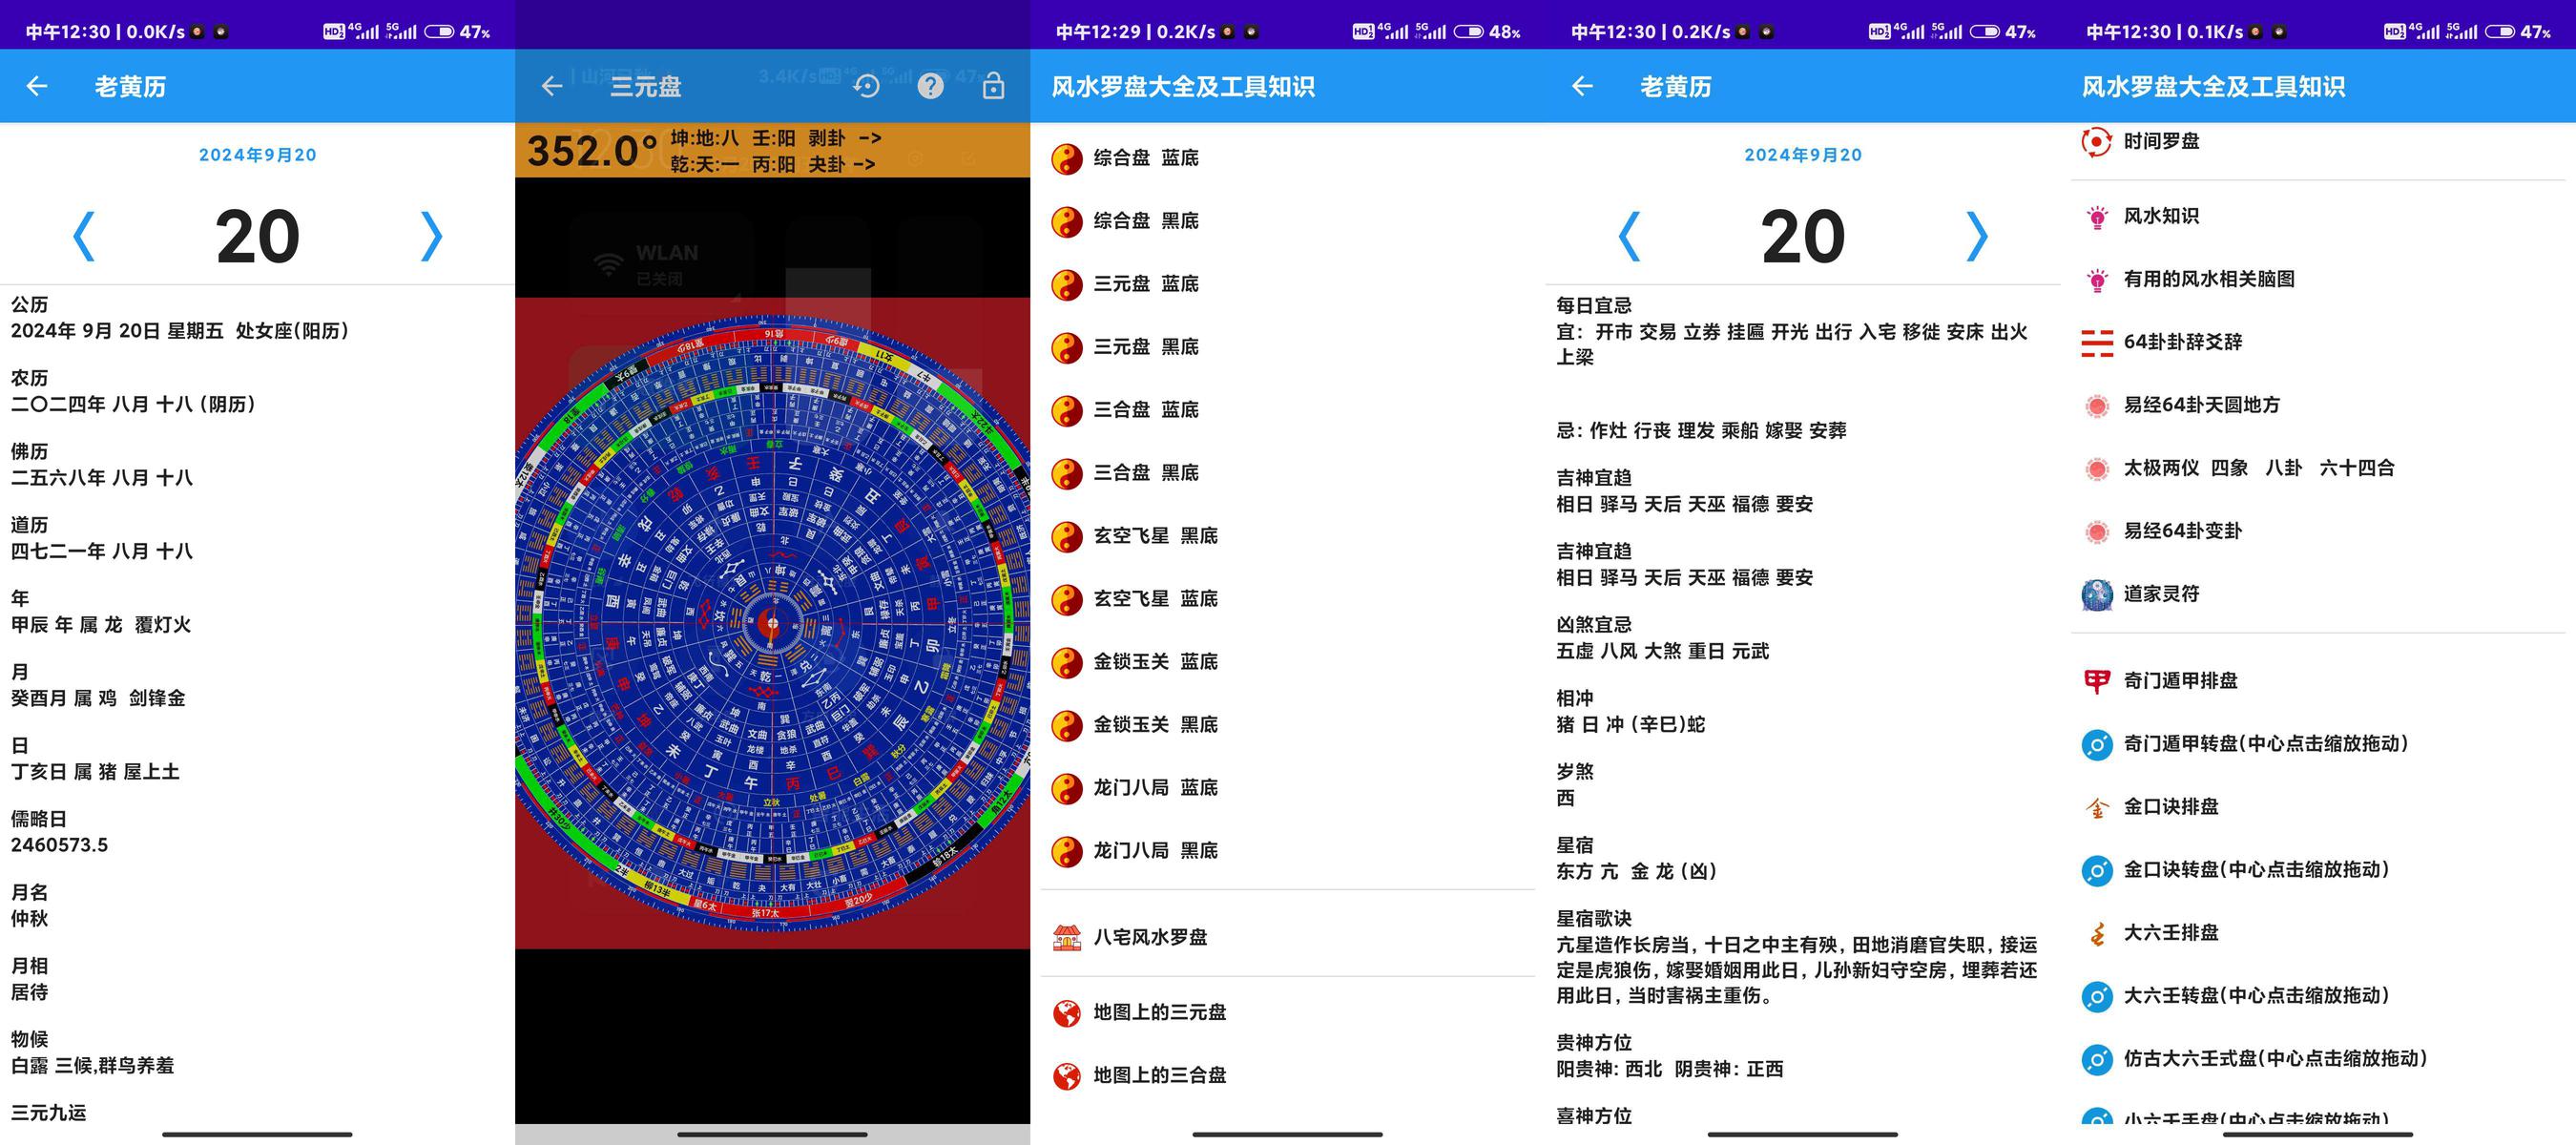Open 八宅风水罗盘 house icon entry
This screenshot has height=1145, width=2576.
pyautogui.click(x=1287, y=937)
